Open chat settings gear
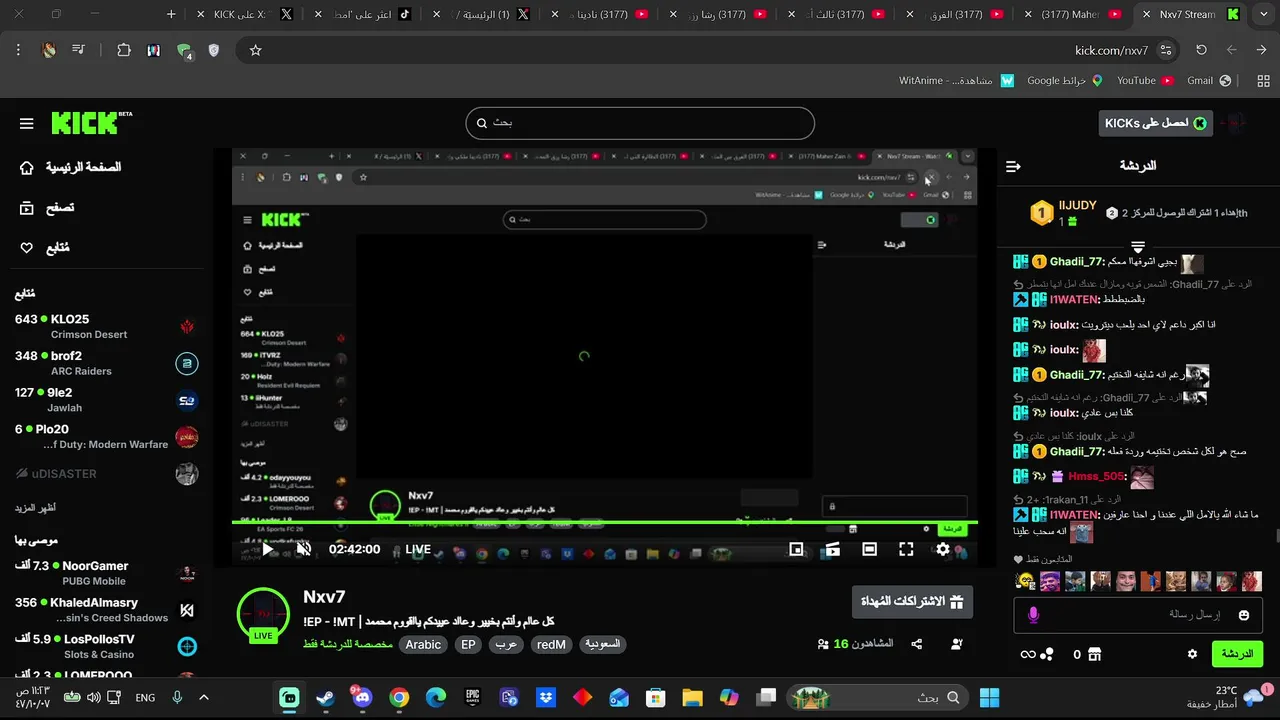Screen dimensions: 1280x720 tap(1192, 654)
